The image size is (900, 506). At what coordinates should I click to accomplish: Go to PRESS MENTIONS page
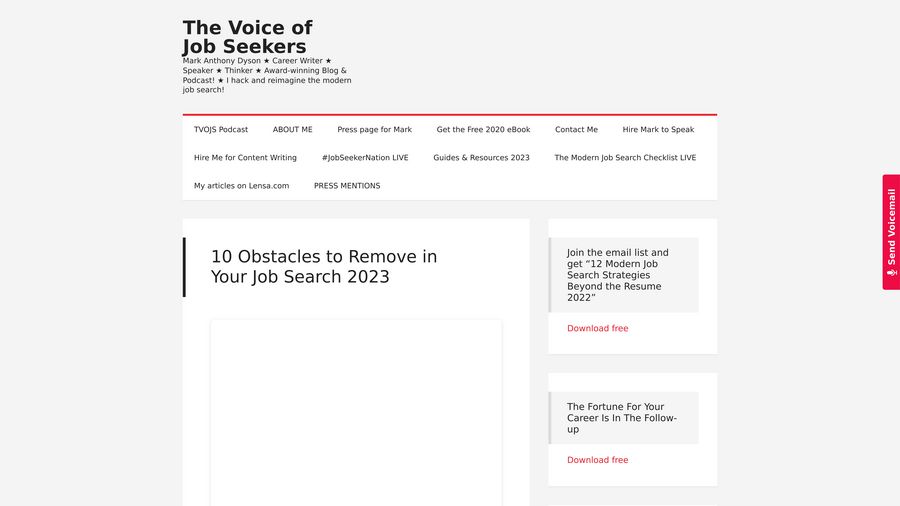[x=347, y=186]
